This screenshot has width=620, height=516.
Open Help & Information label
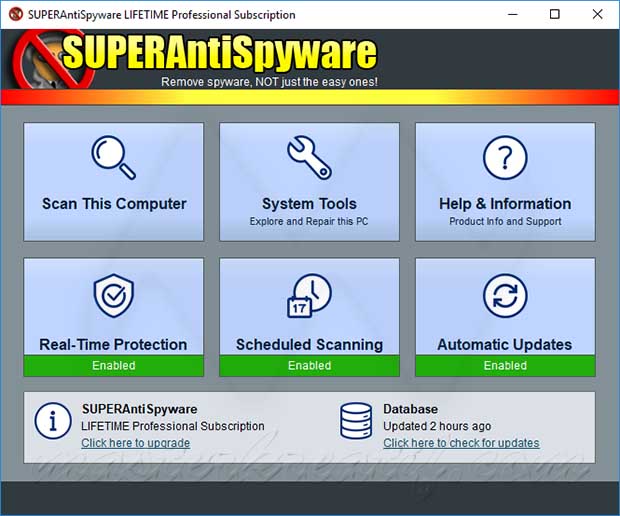tap(505, 204)
